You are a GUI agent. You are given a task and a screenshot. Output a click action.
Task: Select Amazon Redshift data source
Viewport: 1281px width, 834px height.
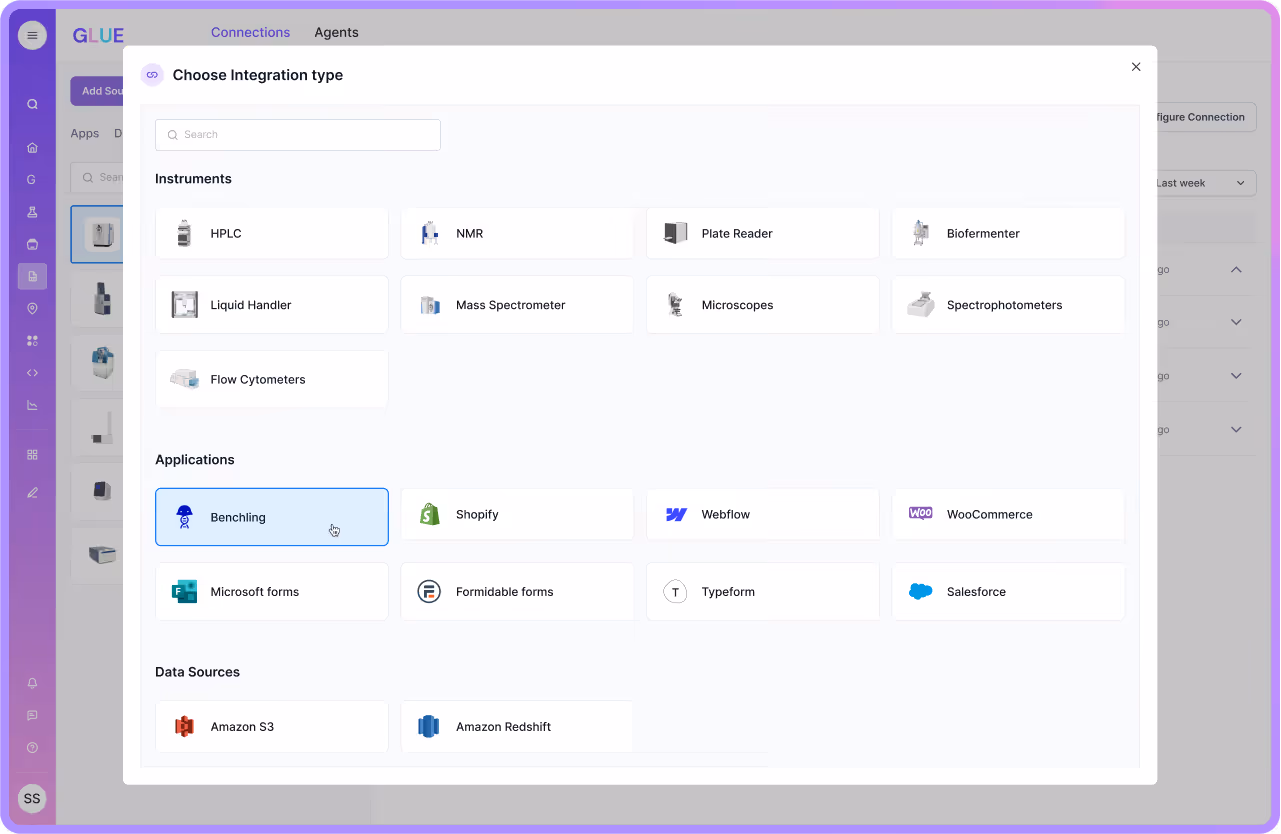point(517,727)
